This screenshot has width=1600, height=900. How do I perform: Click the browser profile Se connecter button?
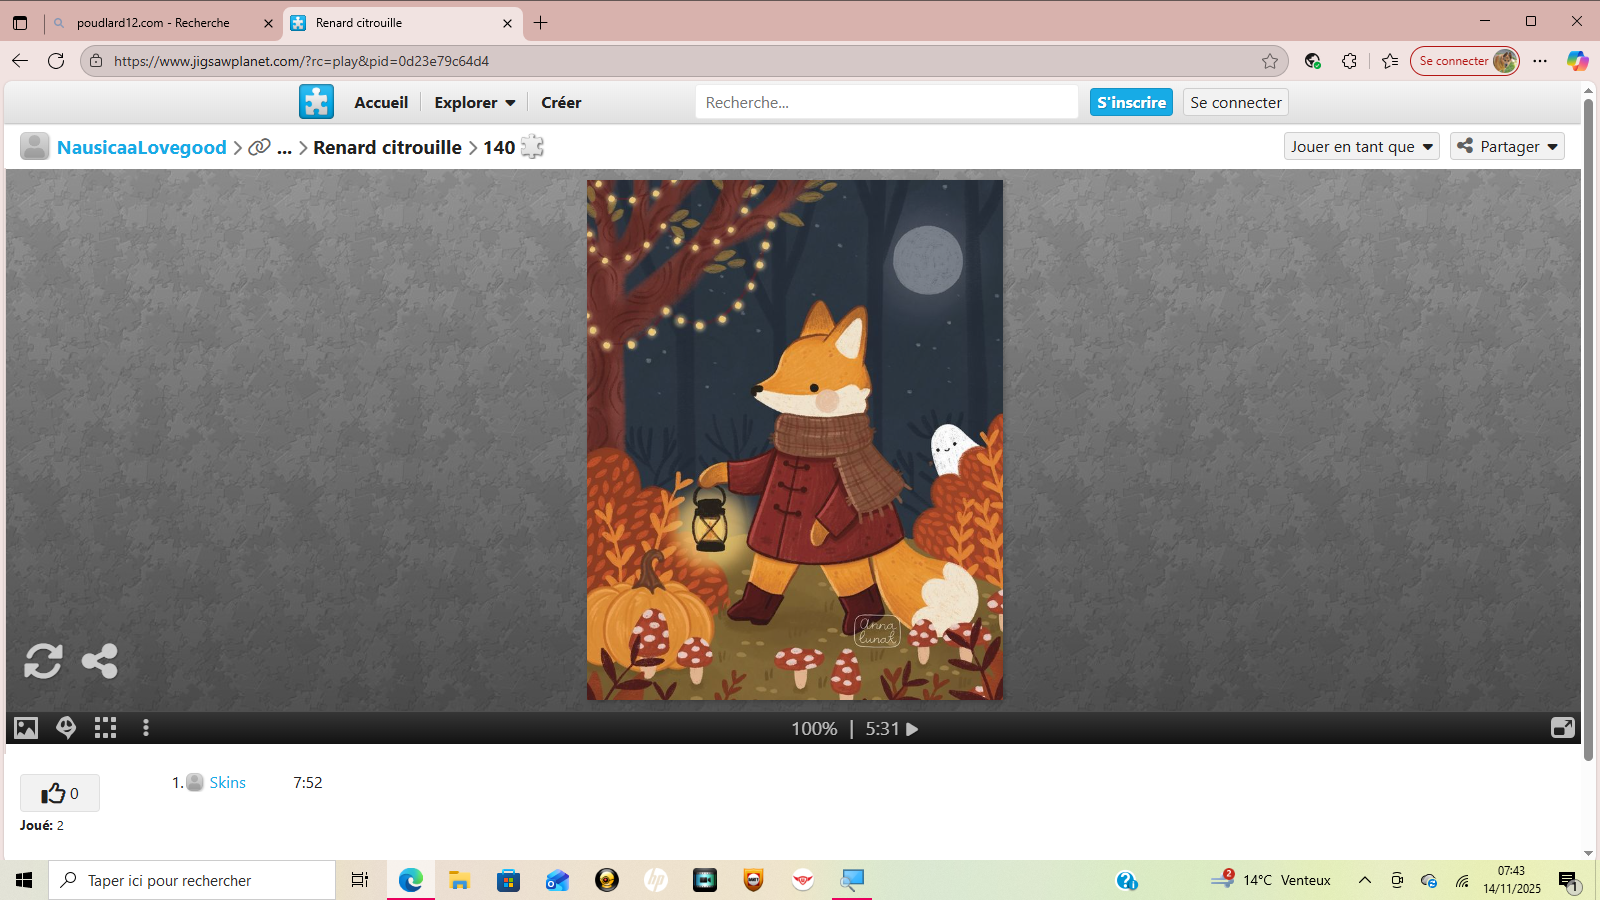pos(1465,61)
